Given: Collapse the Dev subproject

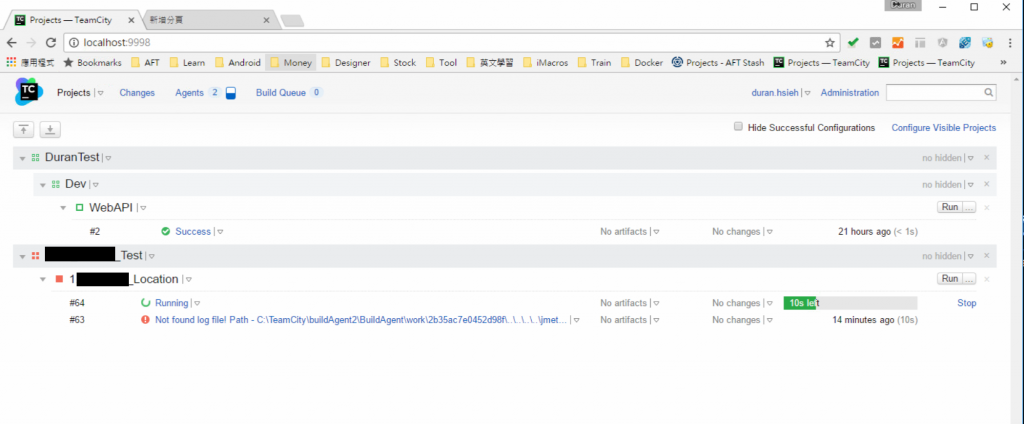Looking at the screenshot, I should (x=43, y=185).
